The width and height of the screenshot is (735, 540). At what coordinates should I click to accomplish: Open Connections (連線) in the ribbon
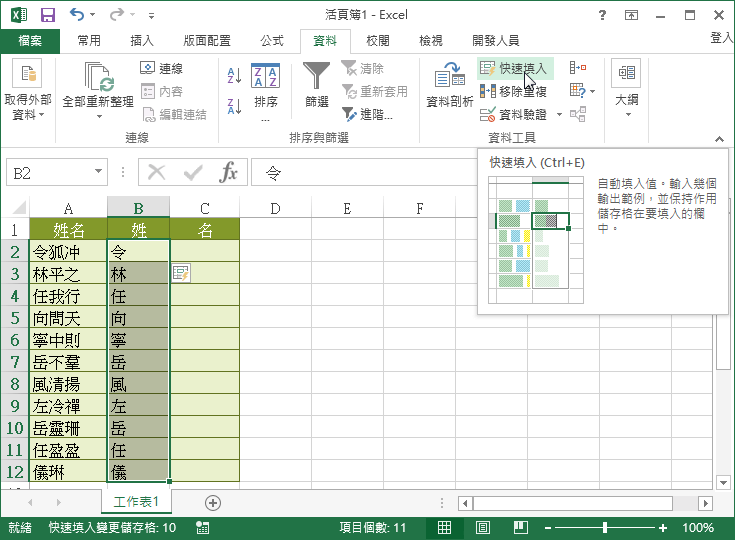162,68
